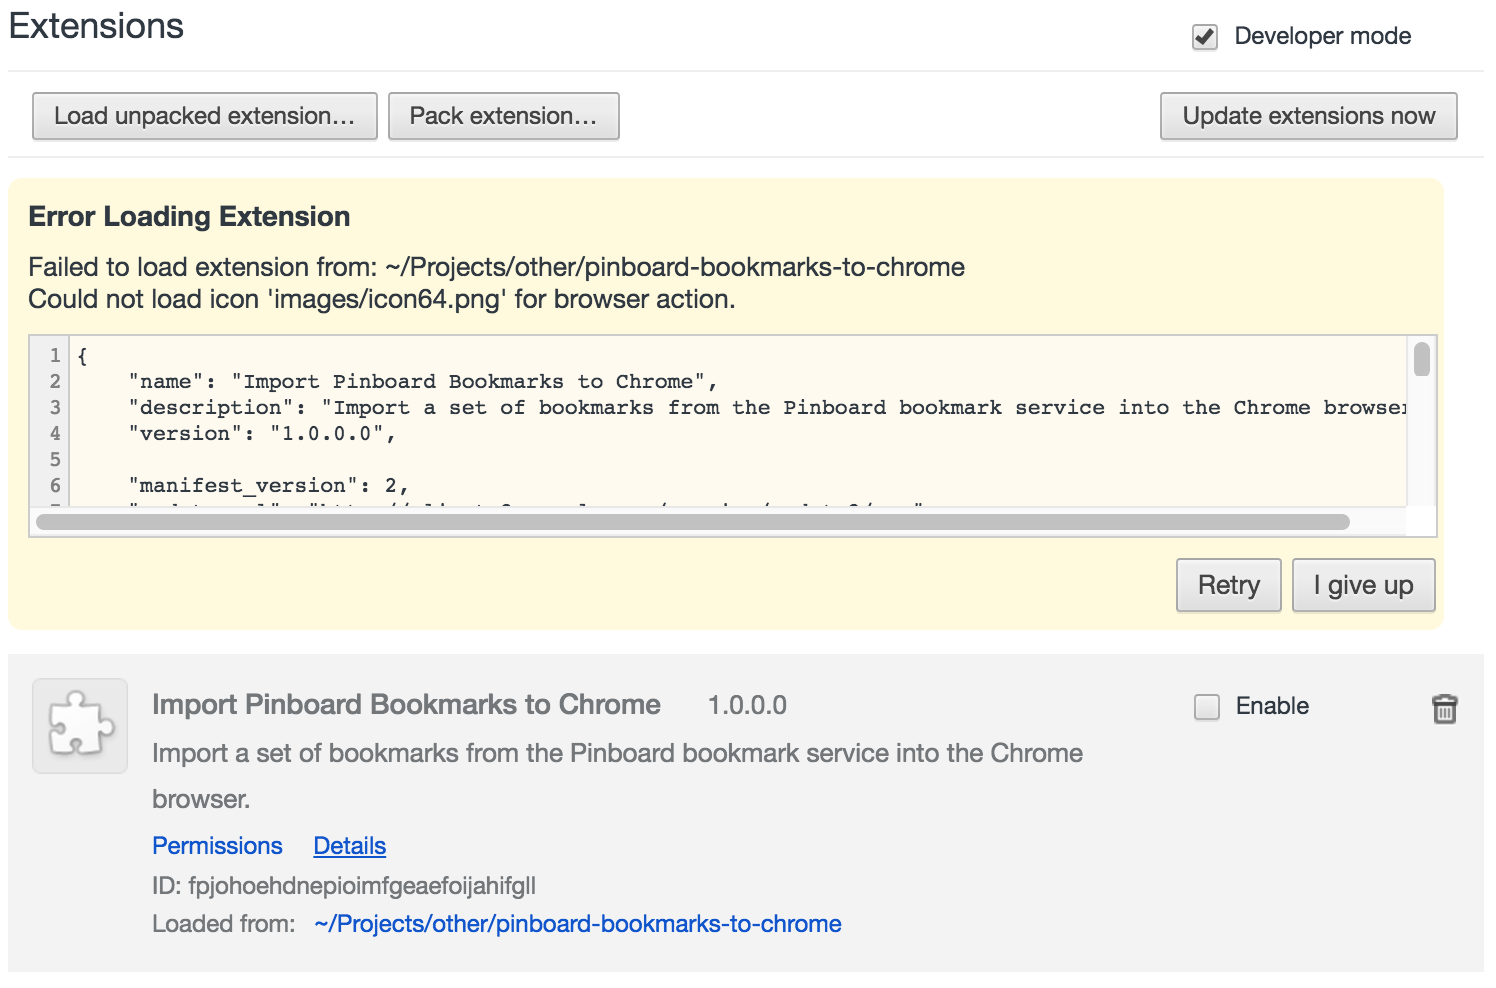Click the manifest code vertical scrollbar thumb

point(1421,359)
